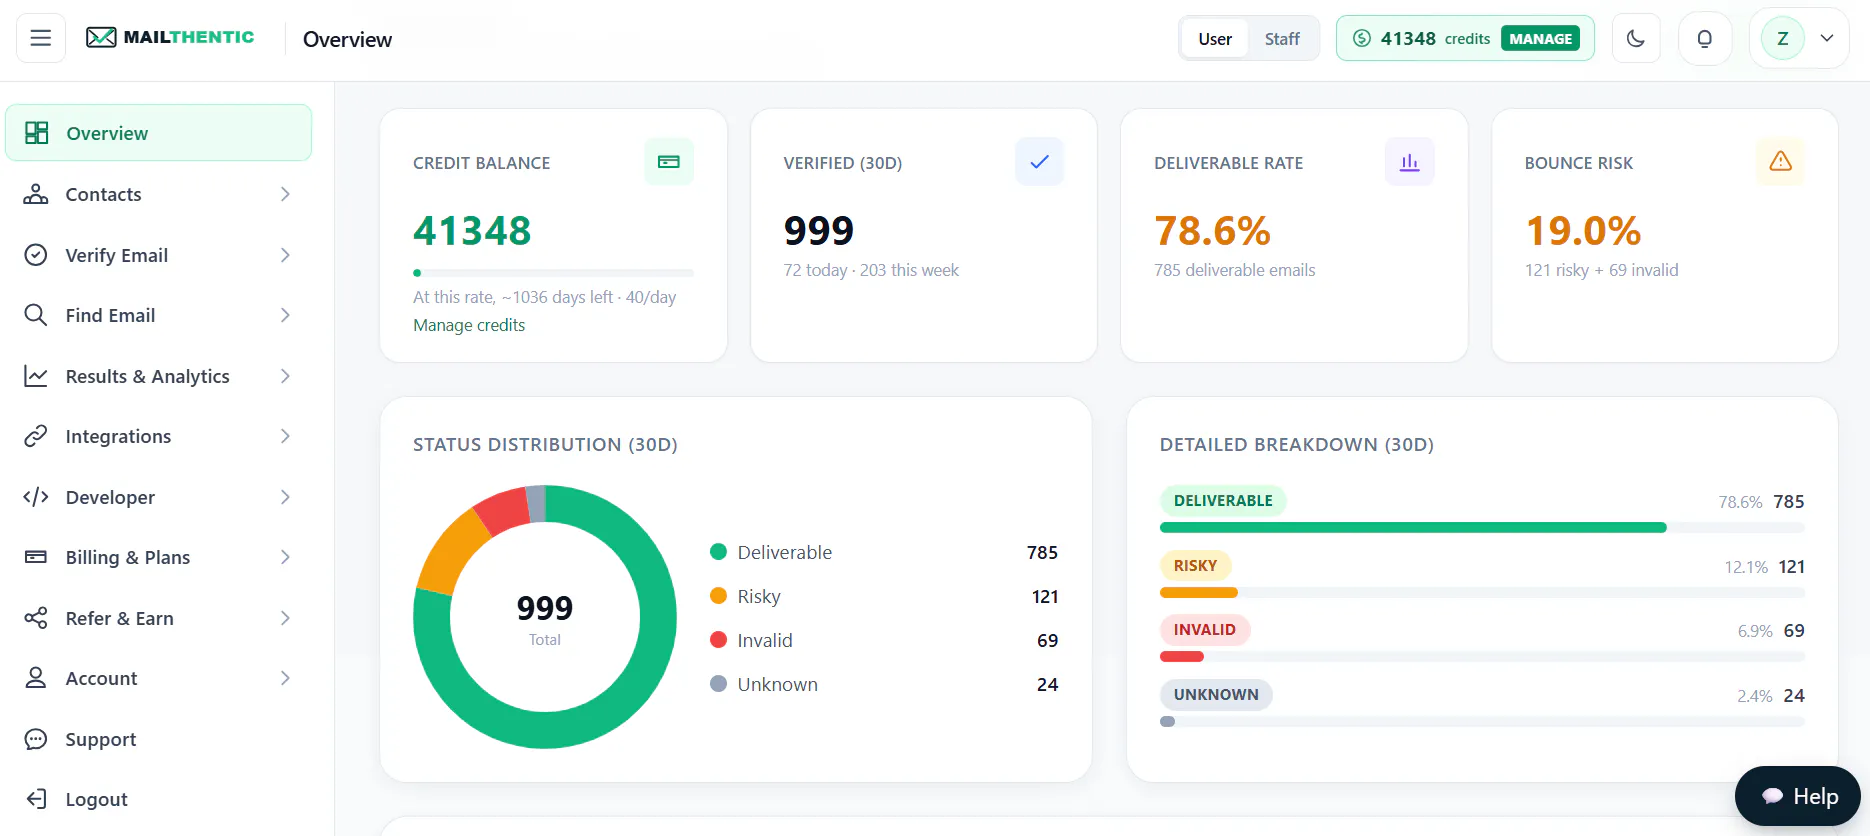Click the Integrations link icon
1870x836 pixels.
pos(36,436)
